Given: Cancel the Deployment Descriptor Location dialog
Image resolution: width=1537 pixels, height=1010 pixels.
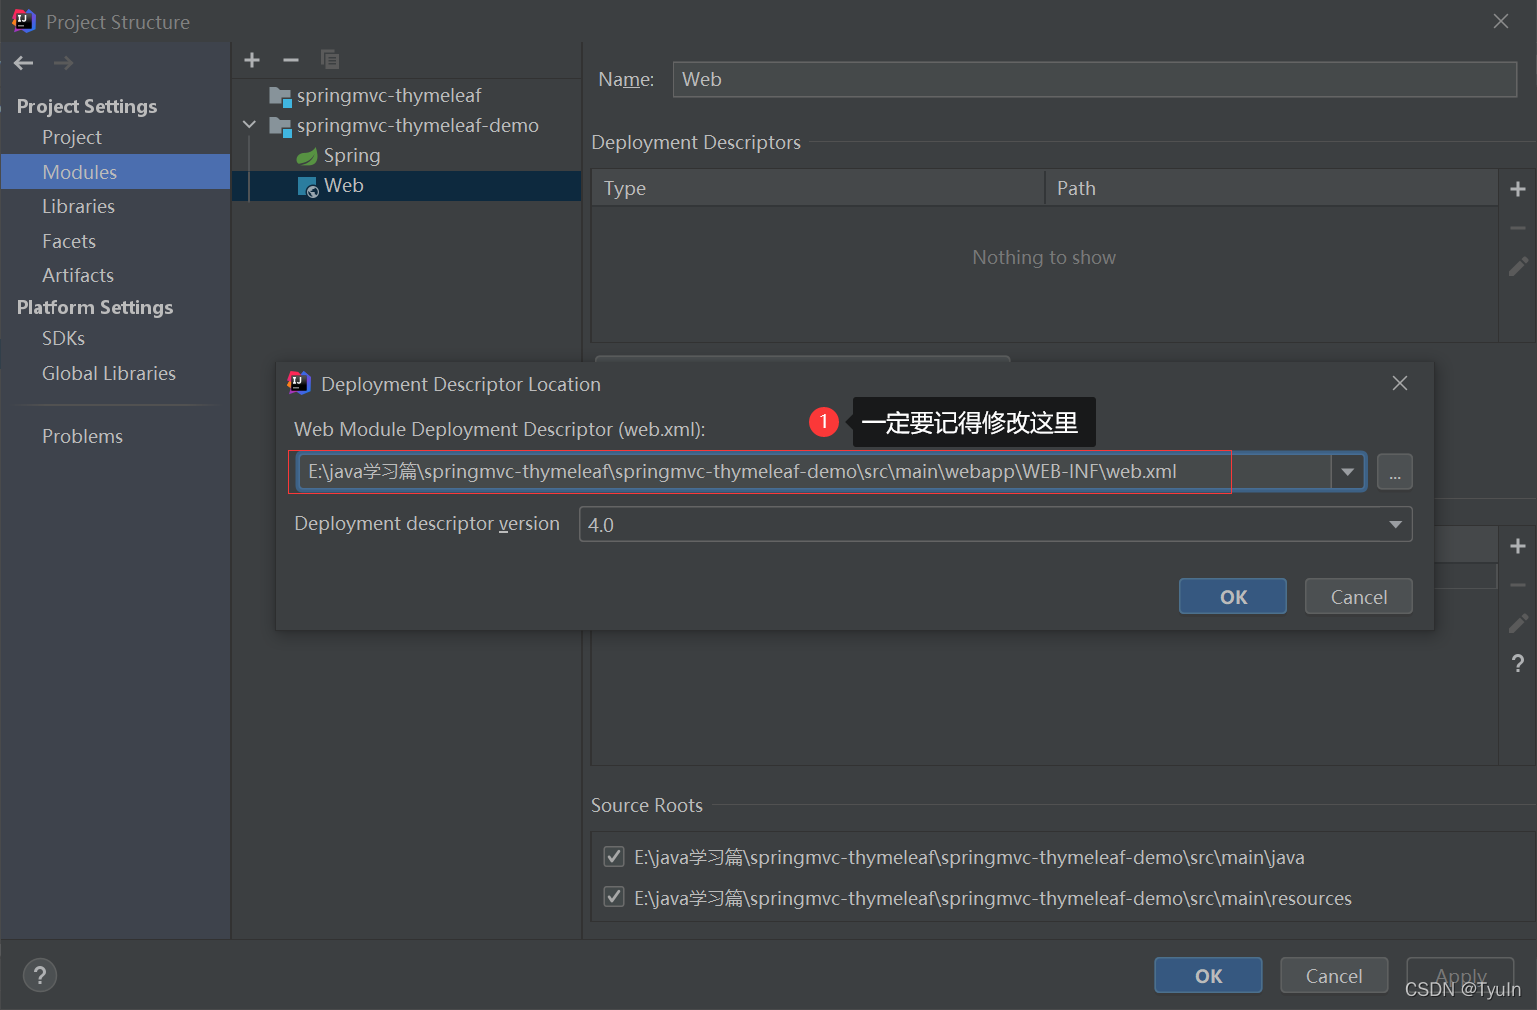Looking at the screenshot, I should [1358, 597].
